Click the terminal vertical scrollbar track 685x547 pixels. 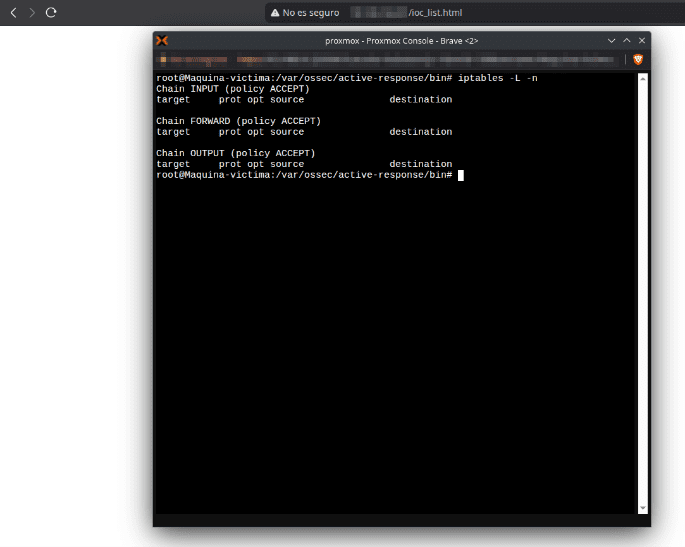pyautogui.click(x=642, y=300)
